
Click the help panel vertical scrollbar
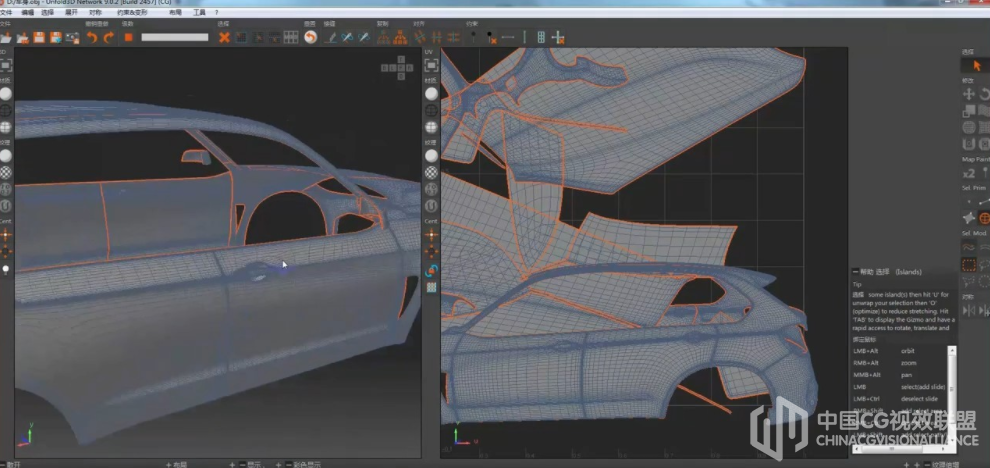pyautogui.click(x=953, y=395)
